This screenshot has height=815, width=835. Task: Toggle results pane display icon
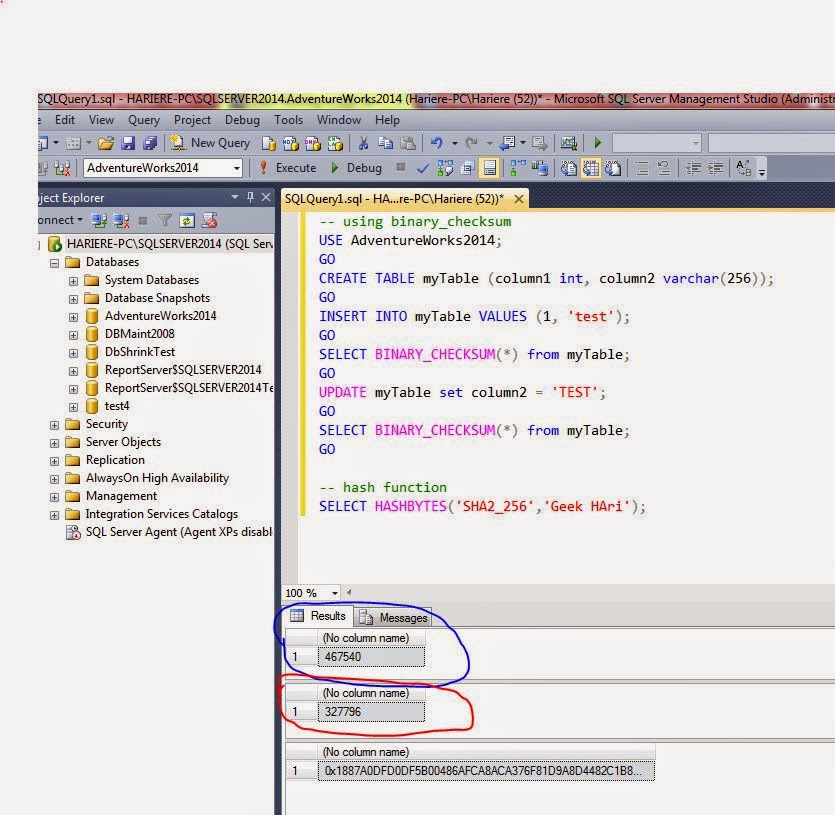coord(489,168)
